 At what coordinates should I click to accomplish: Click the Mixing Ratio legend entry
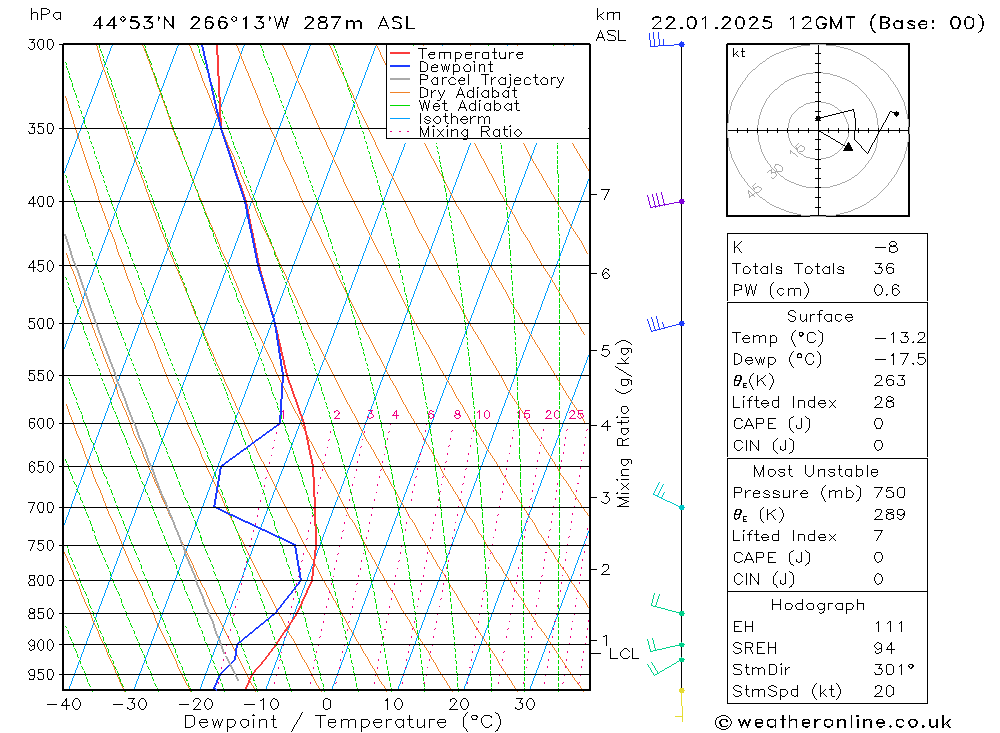456,132
